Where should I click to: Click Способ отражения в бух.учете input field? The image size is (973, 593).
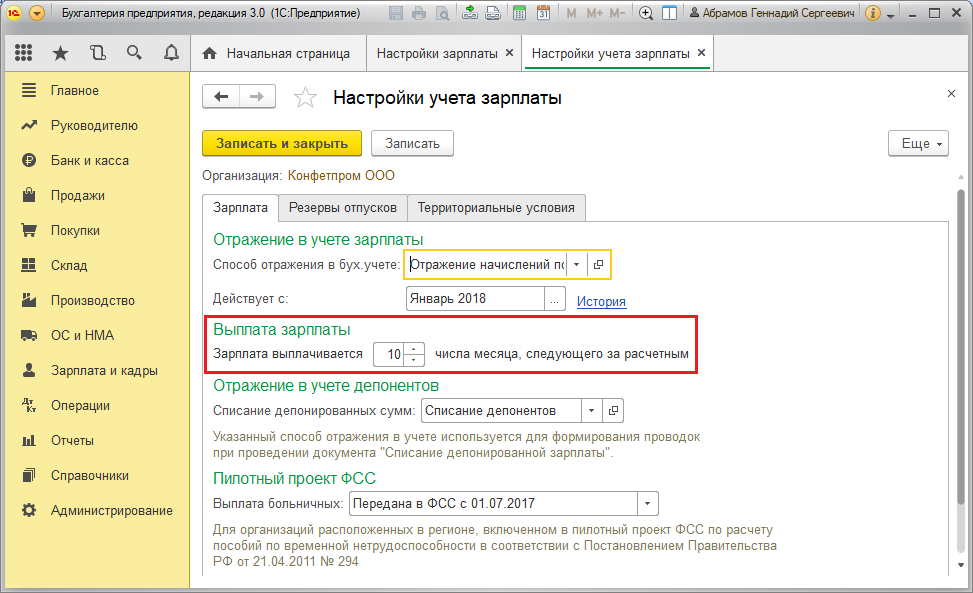point(486,265)
